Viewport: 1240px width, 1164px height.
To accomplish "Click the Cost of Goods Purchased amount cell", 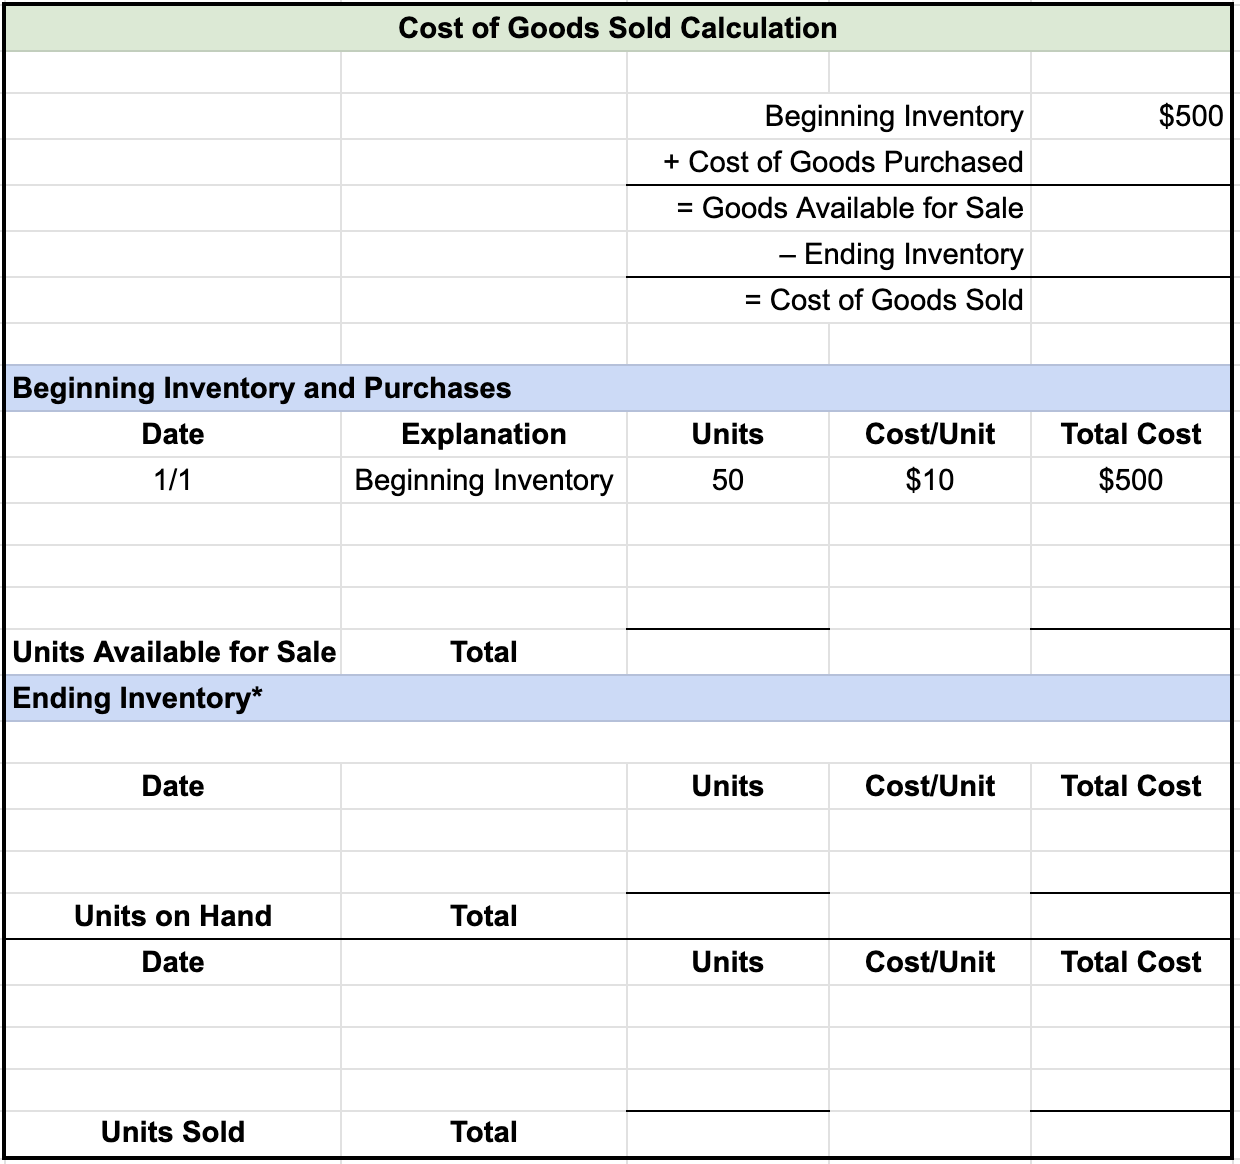I will [1130, 162].
